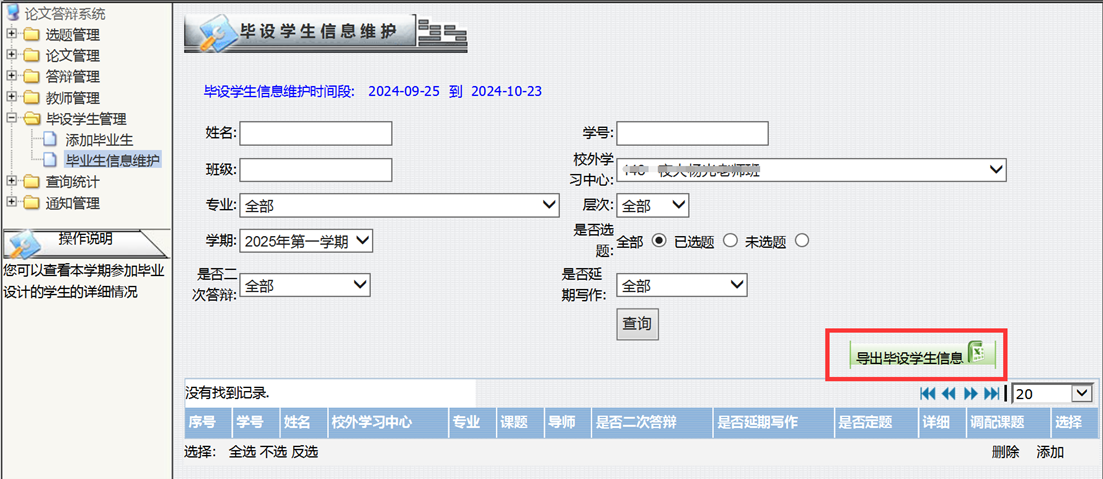
Task: Expand the 选题管理 tree node plus sign
Action: 11,35
